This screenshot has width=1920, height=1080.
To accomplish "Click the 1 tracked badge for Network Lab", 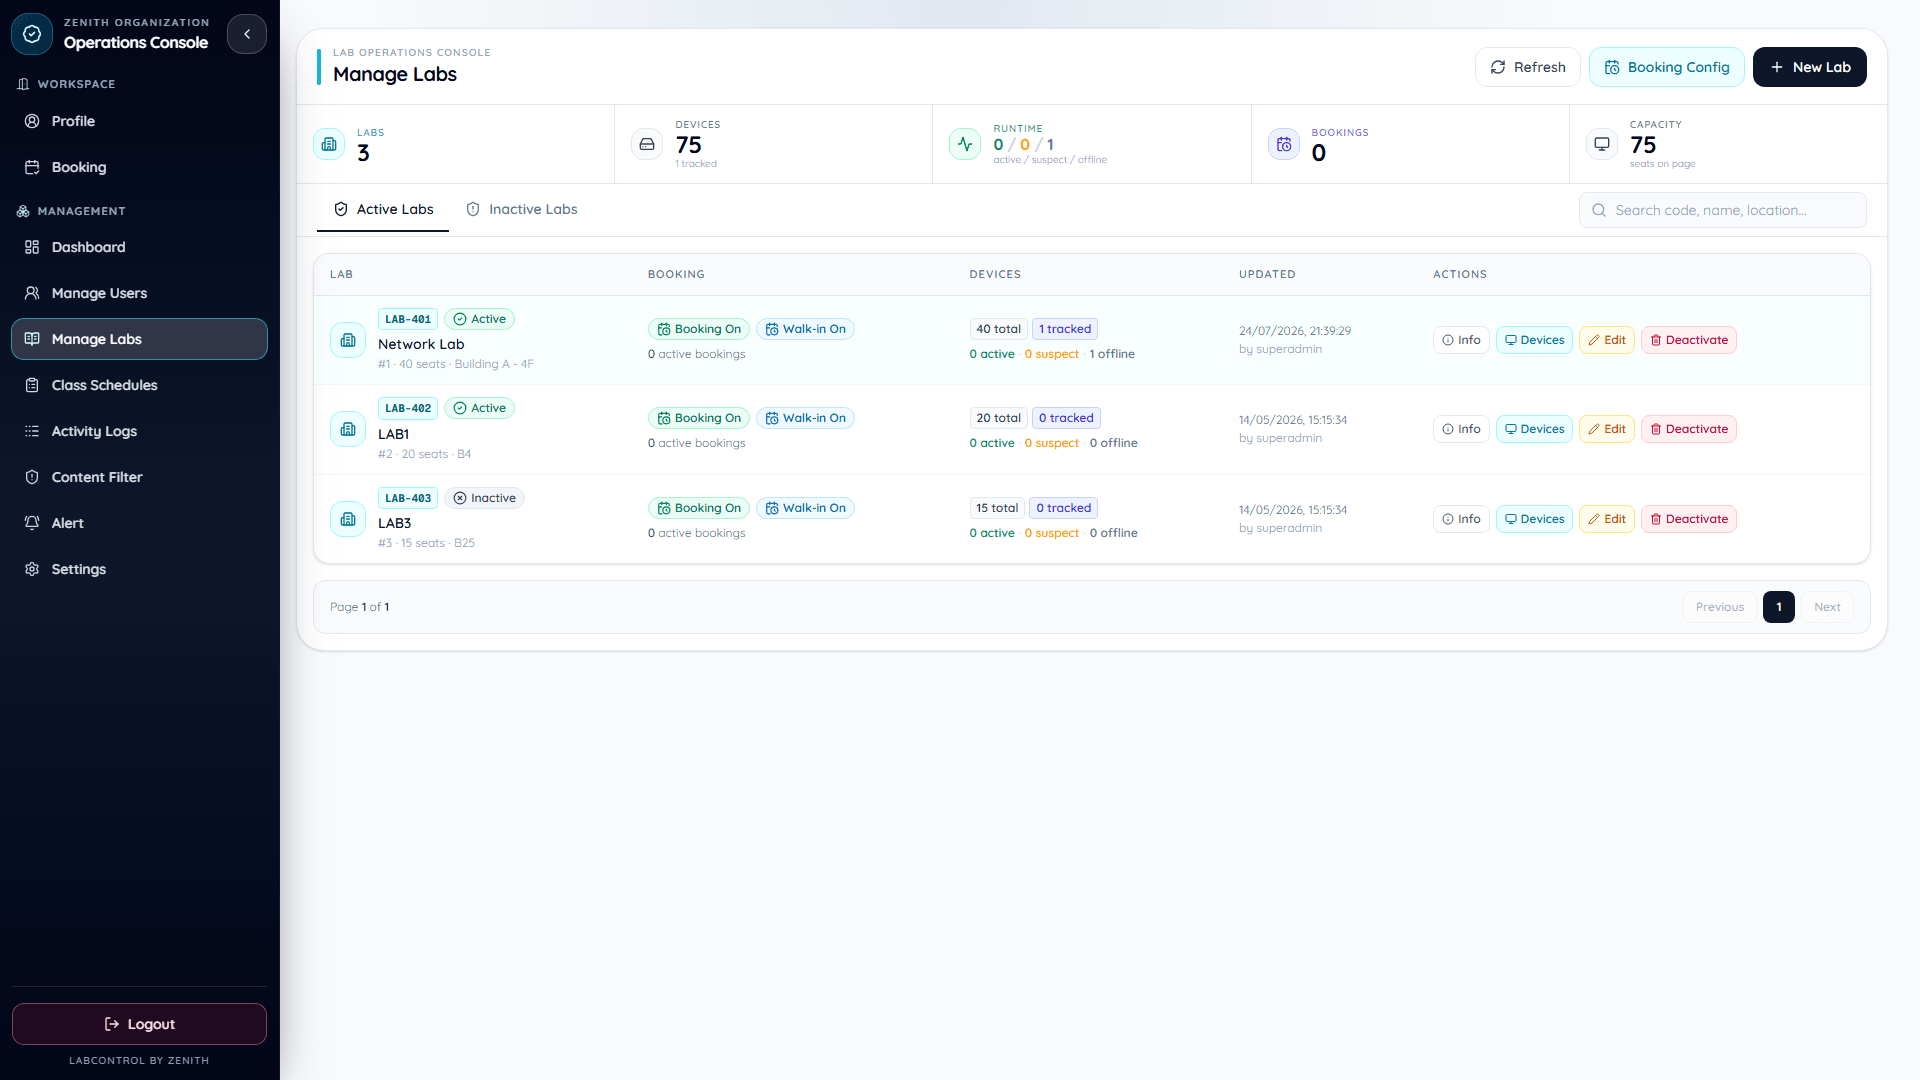I will (x=1065, y=329).
